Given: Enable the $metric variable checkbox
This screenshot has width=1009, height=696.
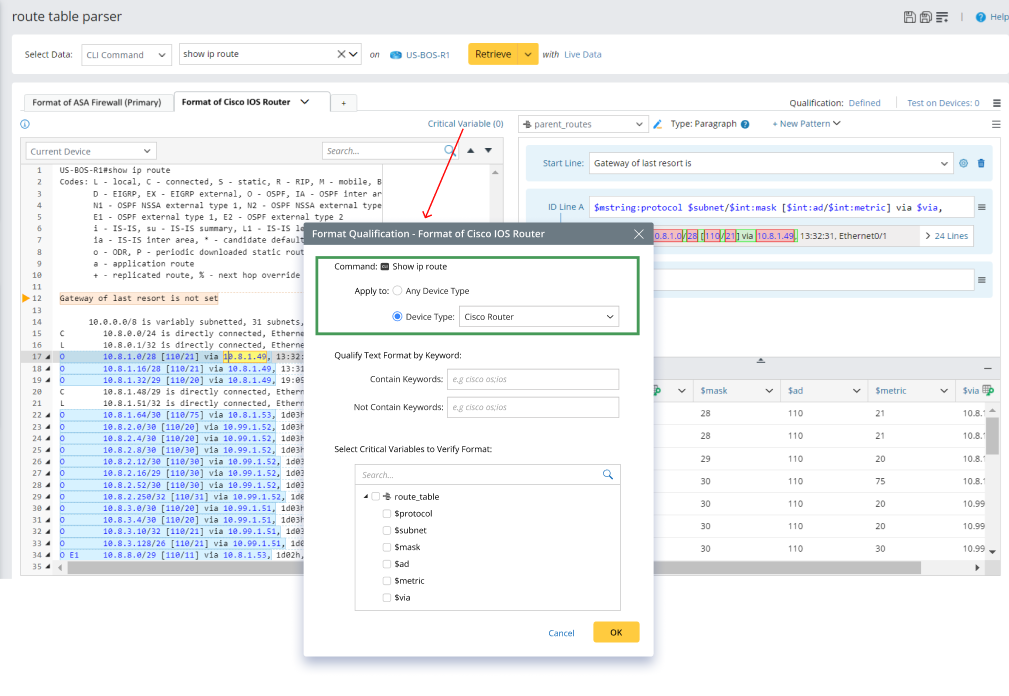Looking at the screenshot, I should coord(387,581).
